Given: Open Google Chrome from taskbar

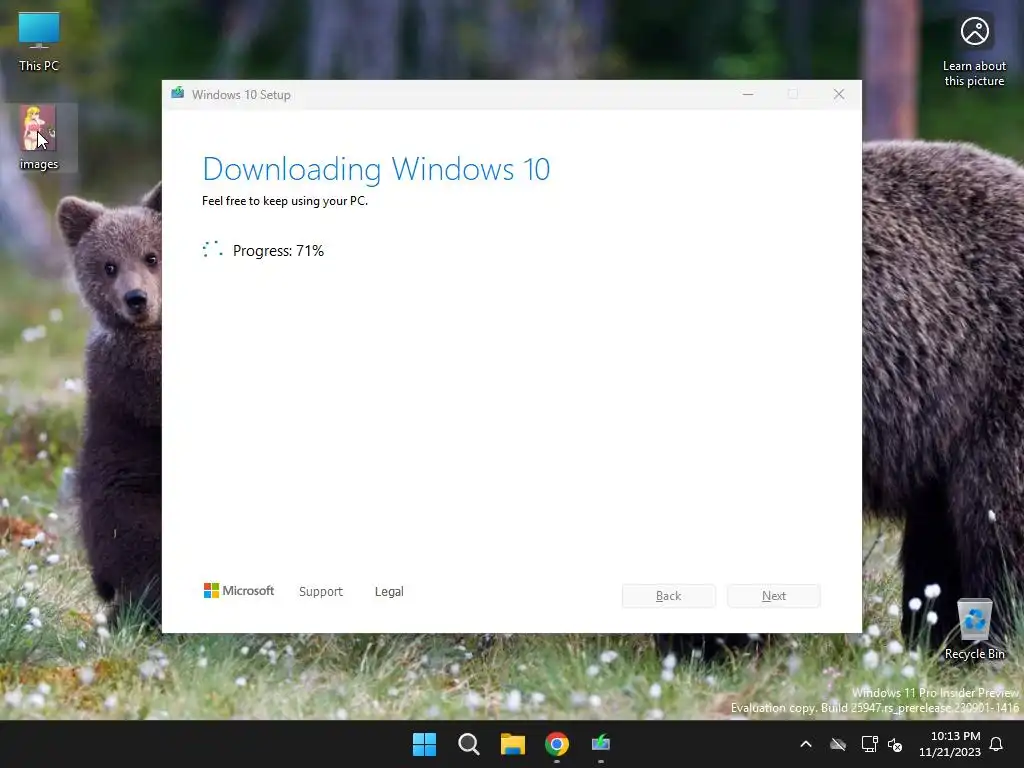Looking at the screenshot, I should click(x=557, y=744).
